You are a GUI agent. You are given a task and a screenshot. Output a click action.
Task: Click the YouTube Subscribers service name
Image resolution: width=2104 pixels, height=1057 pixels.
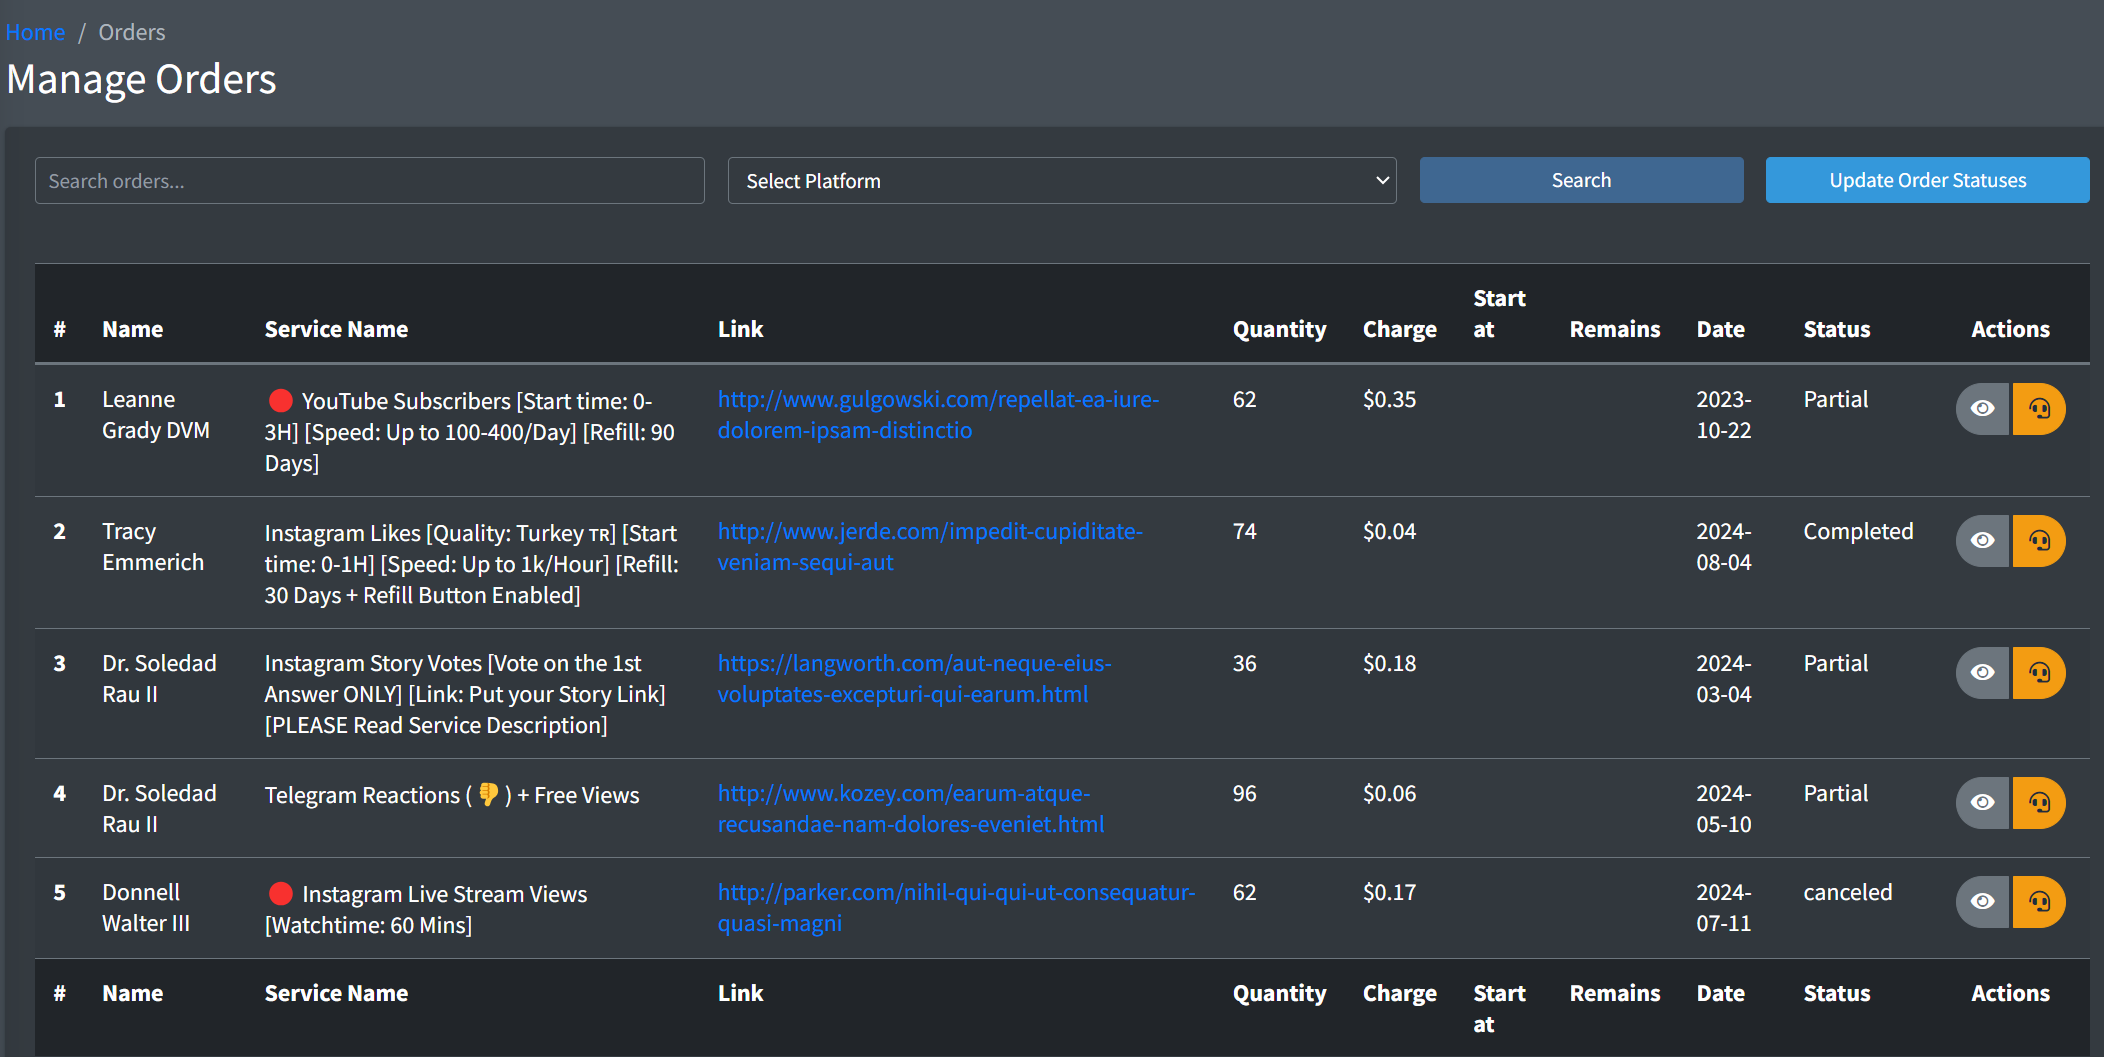click(470, 432)
